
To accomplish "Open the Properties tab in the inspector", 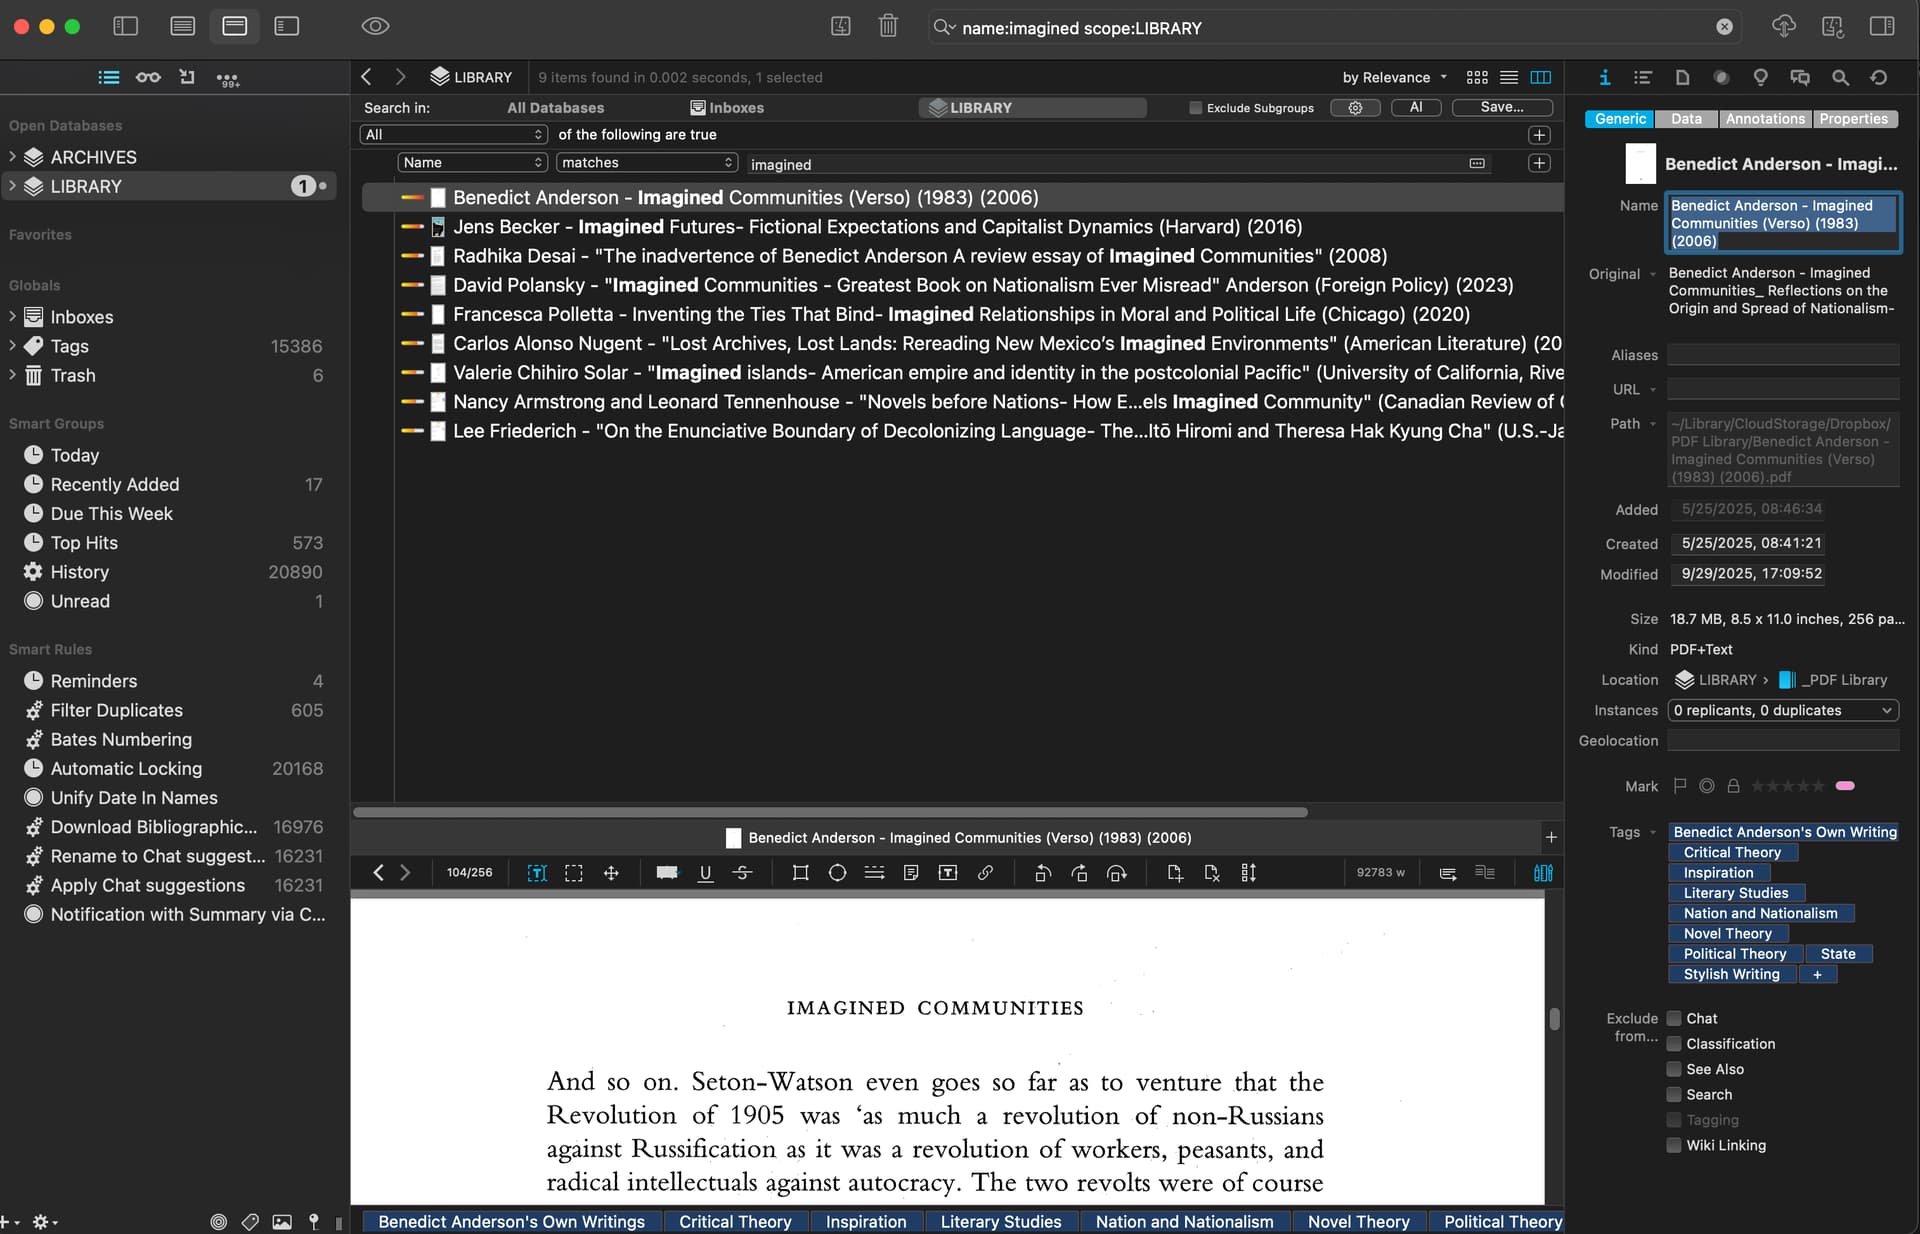I will [1853, 119].
